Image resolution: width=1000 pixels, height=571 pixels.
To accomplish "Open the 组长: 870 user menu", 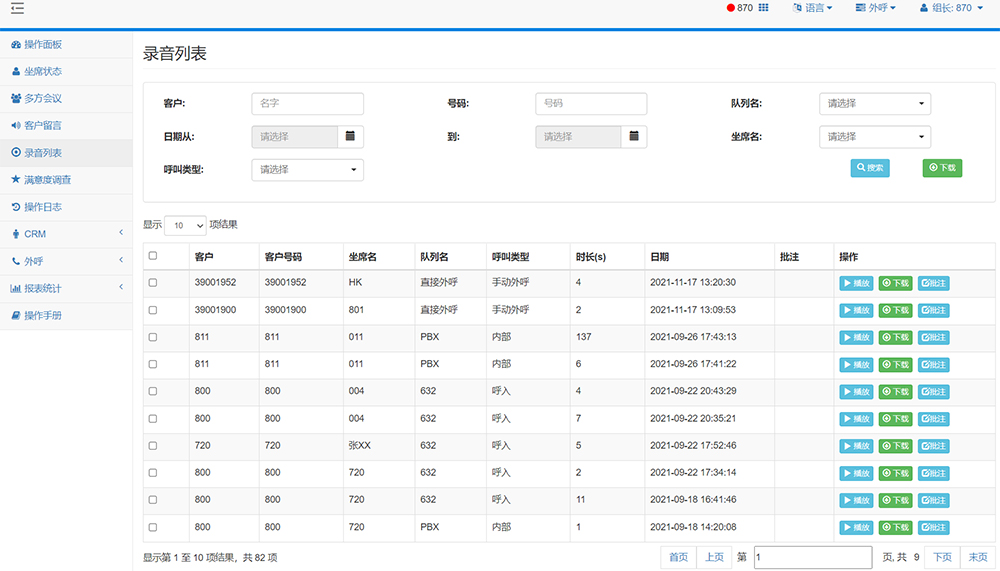I will (951, 8).
